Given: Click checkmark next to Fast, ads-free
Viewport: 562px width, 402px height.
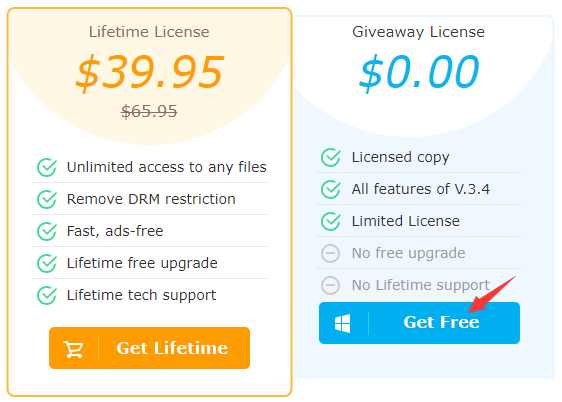Looking at the screenshot, I should point(47,231).
